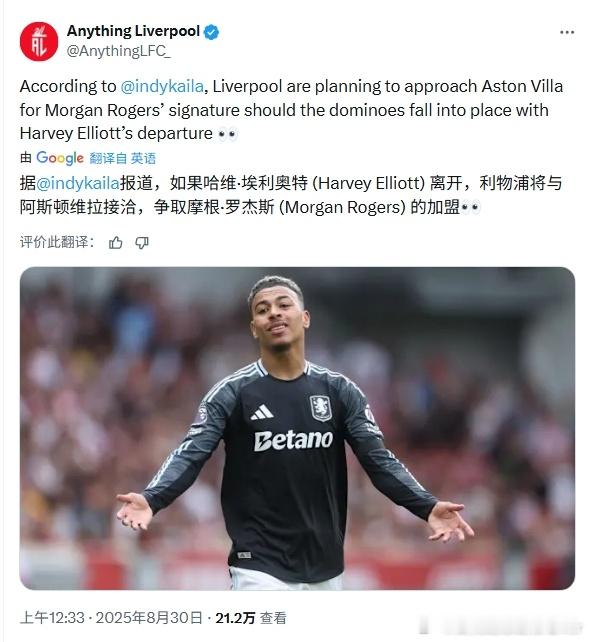This screenshot has height=642, width=589.
Task: Open @indykaila mention in English text
Action: [162, 86]
